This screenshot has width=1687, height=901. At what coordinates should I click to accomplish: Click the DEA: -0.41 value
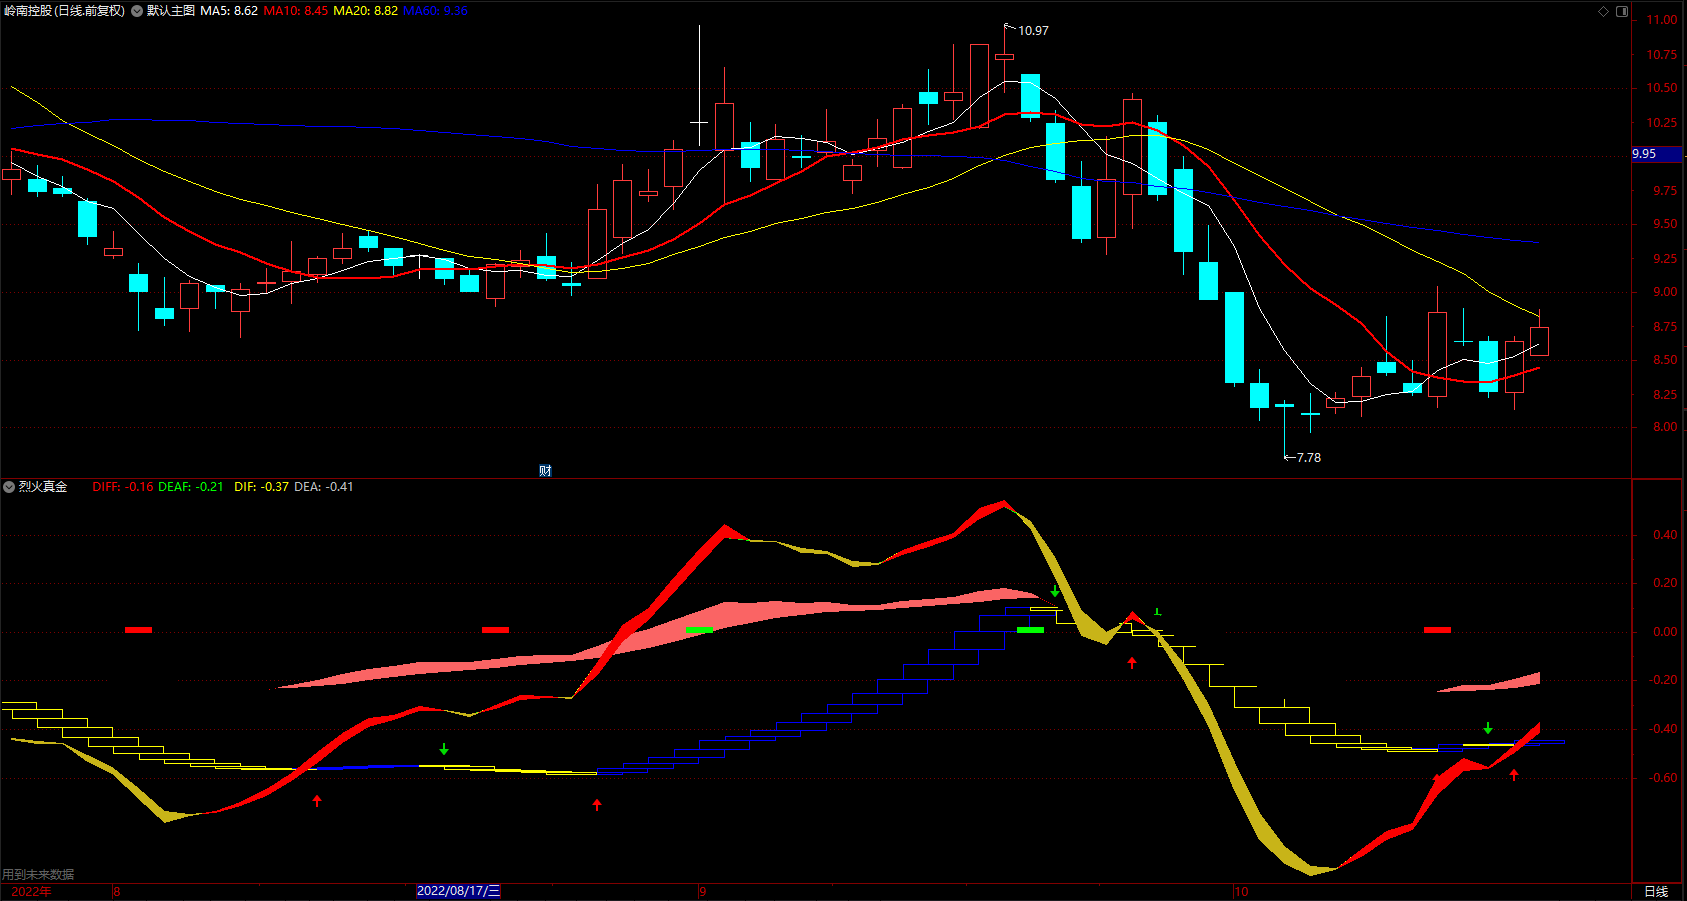click(323, 487)
